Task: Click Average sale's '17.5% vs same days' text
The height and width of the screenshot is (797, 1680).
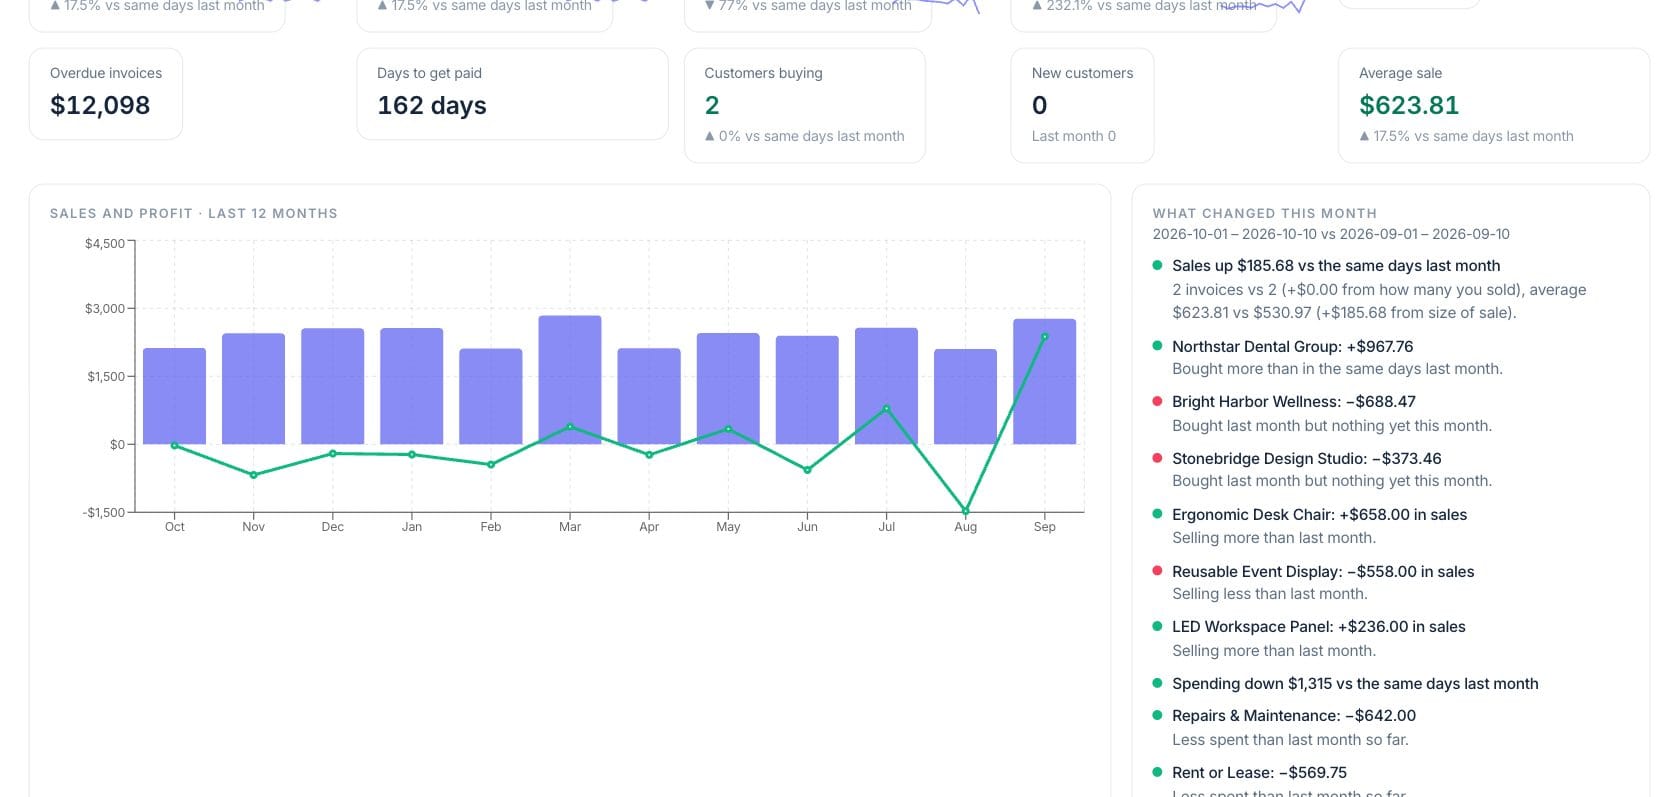Action: tap(1466, 136)
